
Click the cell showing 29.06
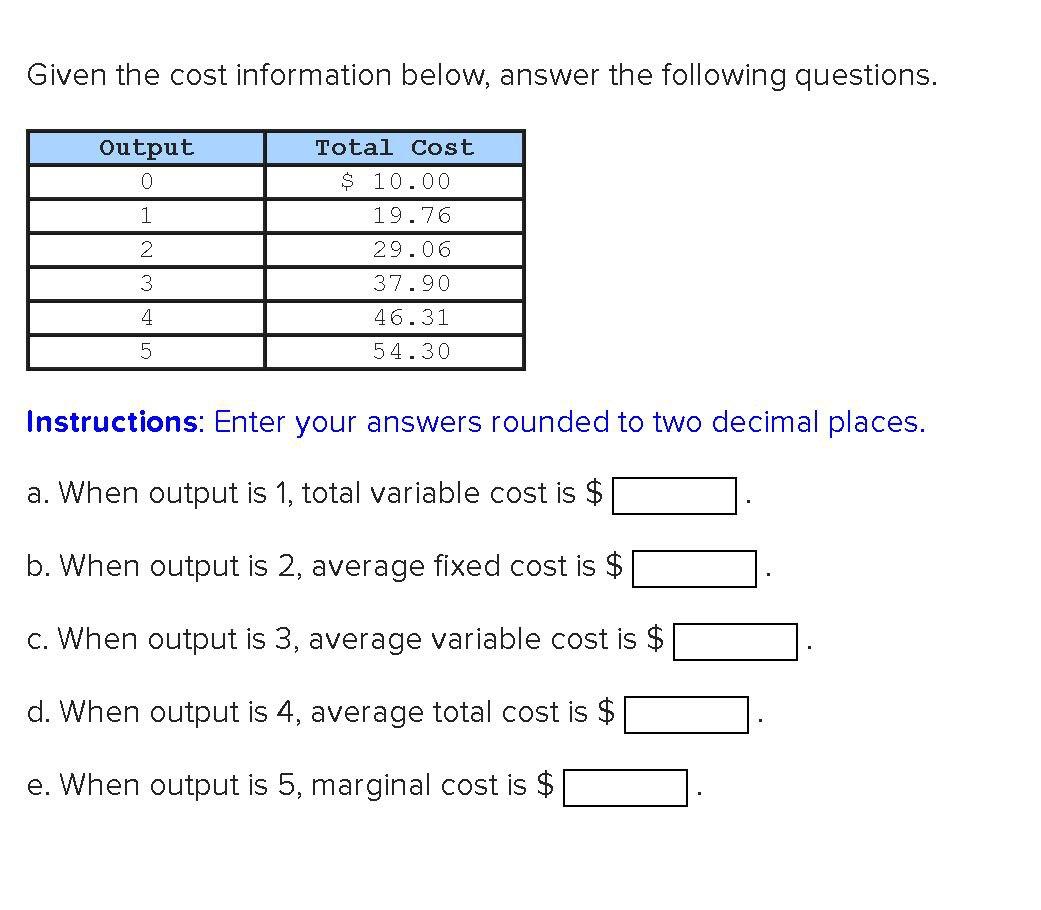[395, 249]
